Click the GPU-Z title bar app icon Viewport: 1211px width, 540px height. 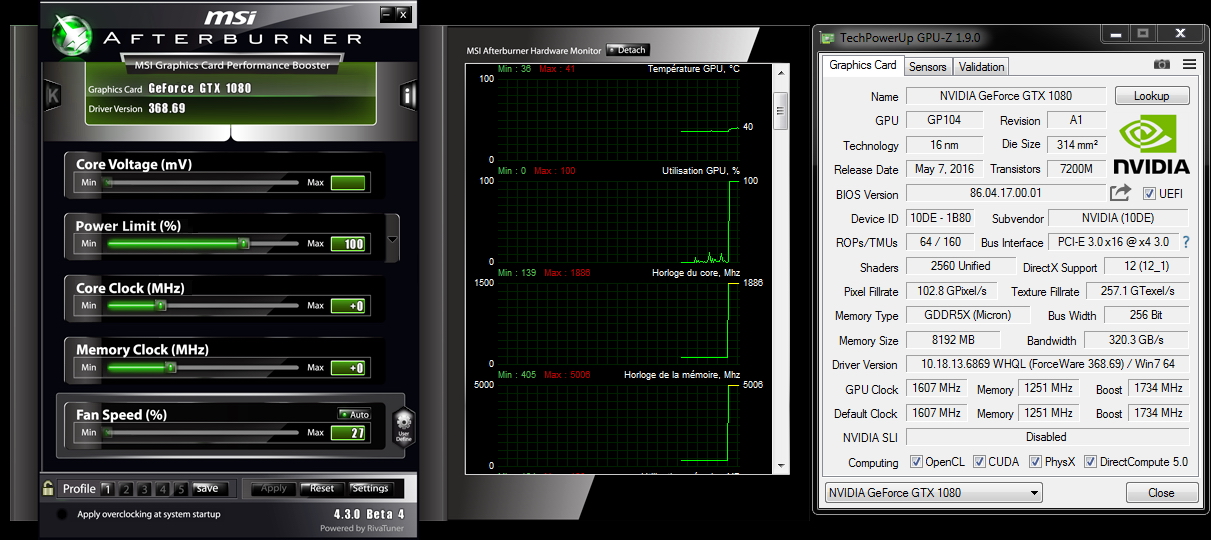(x=827, y=37)
